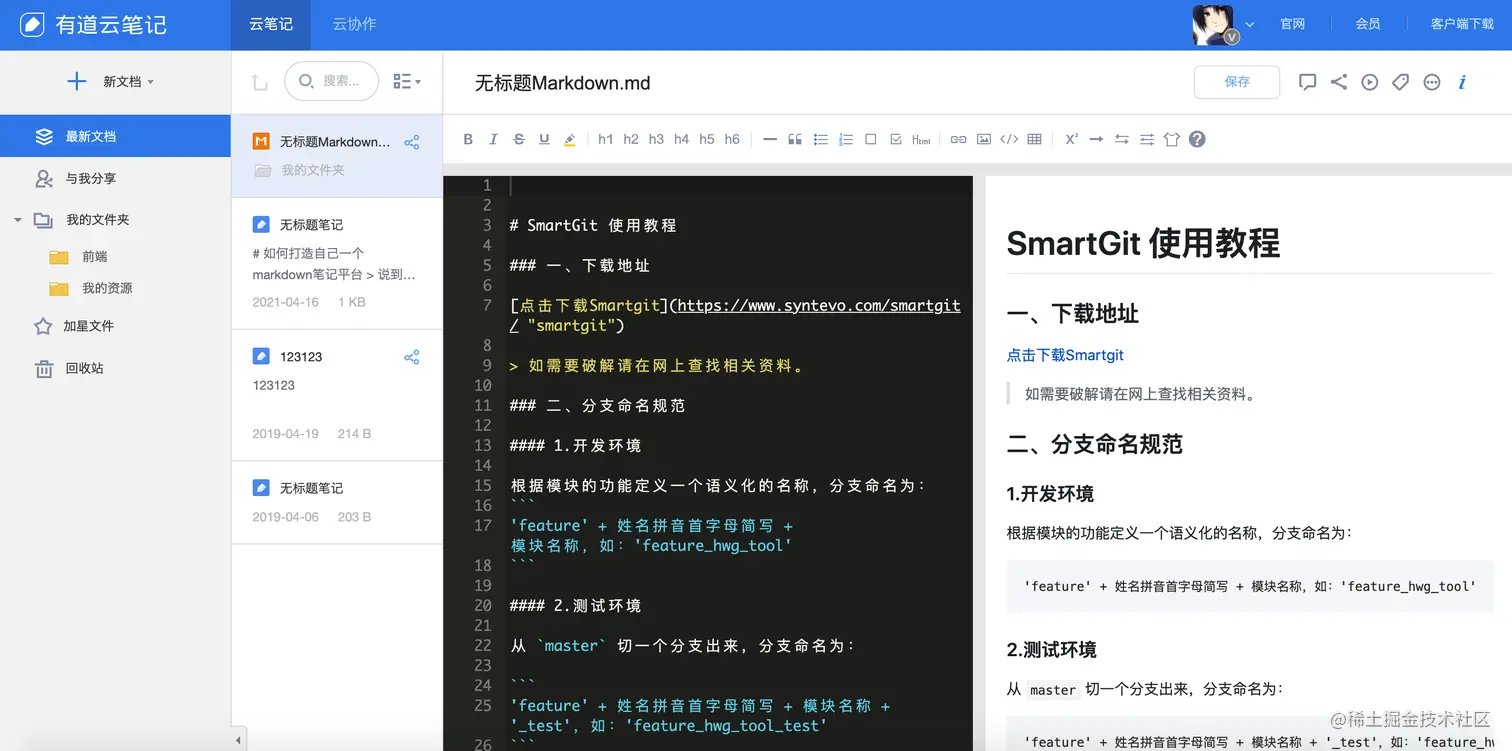Apply italic formatting

(493, 139)
